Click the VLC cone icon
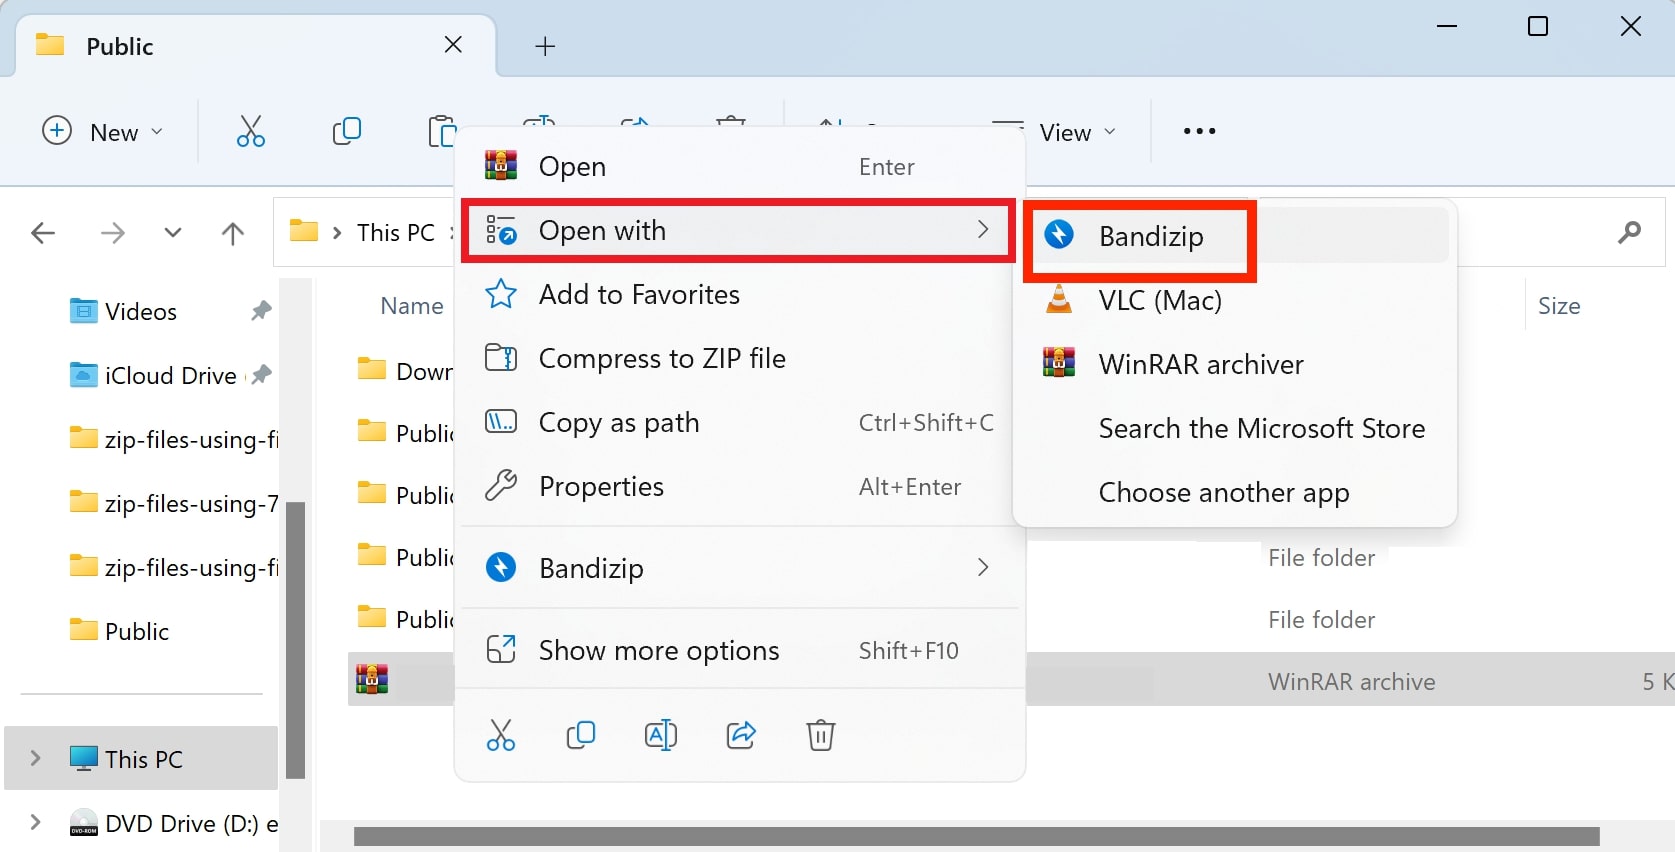 [1059, 299]
